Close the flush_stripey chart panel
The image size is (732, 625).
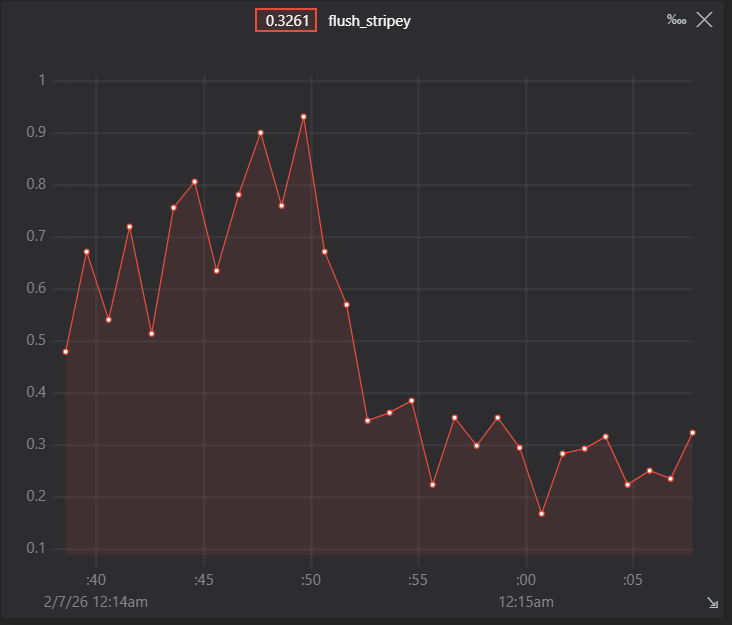tap(704, 20)
